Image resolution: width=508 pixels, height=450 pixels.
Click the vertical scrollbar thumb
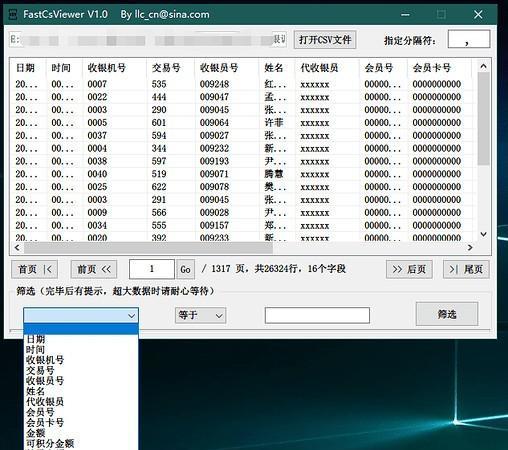tap(483, 118)
